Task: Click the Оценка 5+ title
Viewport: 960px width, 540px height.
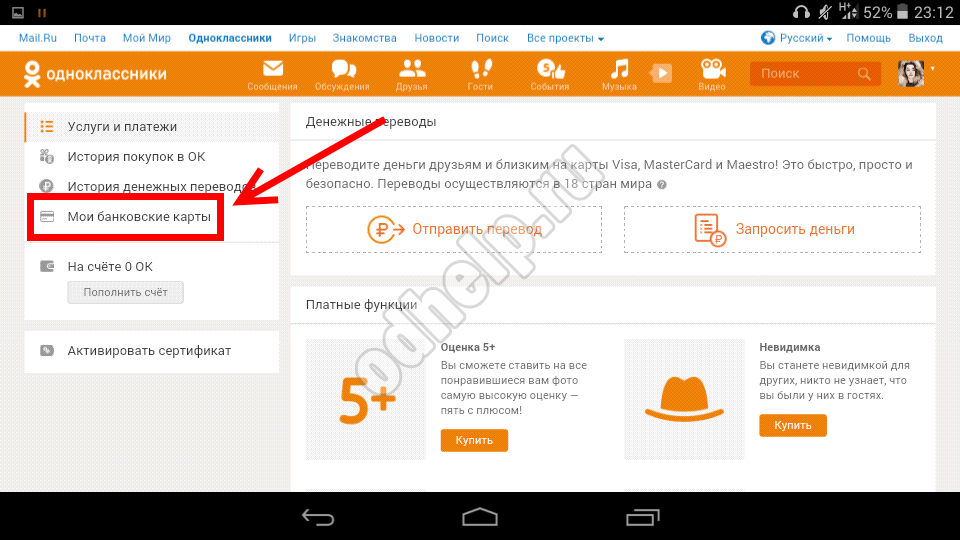Action: pyautogui.click(x=468, y=347)
